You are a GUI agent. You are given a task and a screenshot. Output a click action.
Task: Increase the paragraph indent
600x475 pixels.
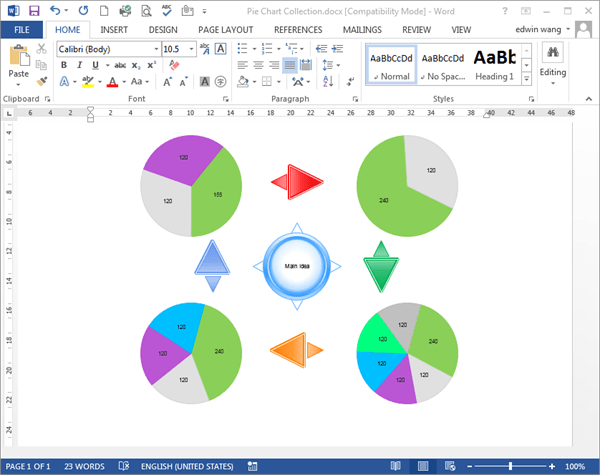(x=337, y=49)
